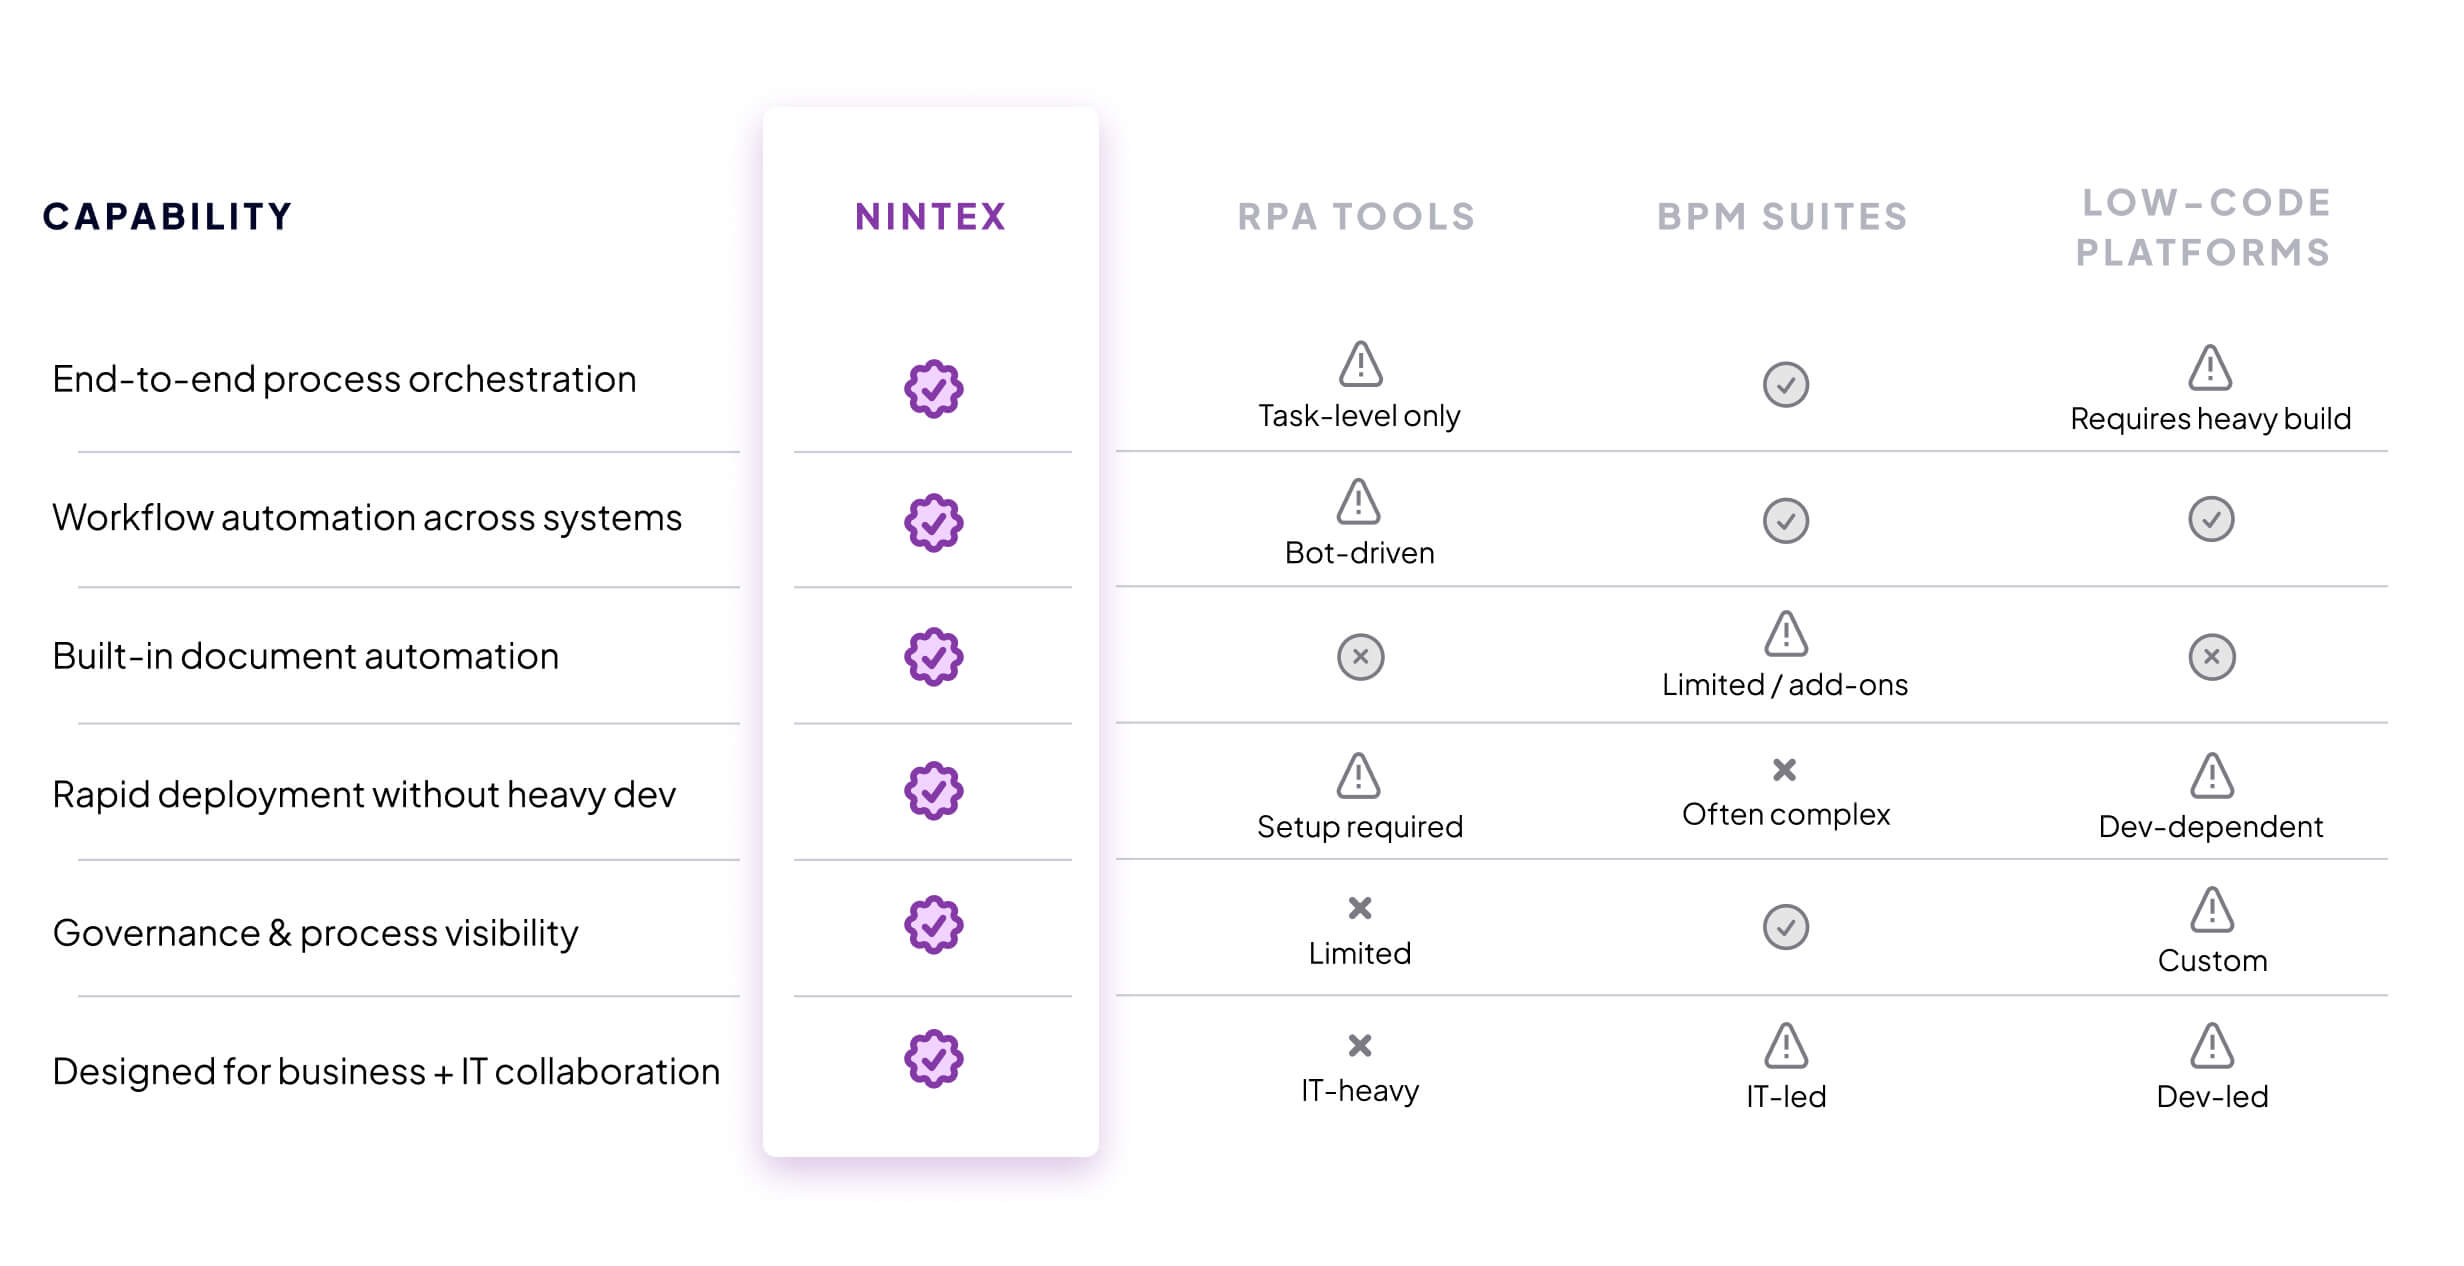Click the Setup required text
Viewport: 2464px width, 1266px height.
click(1360, 827)
